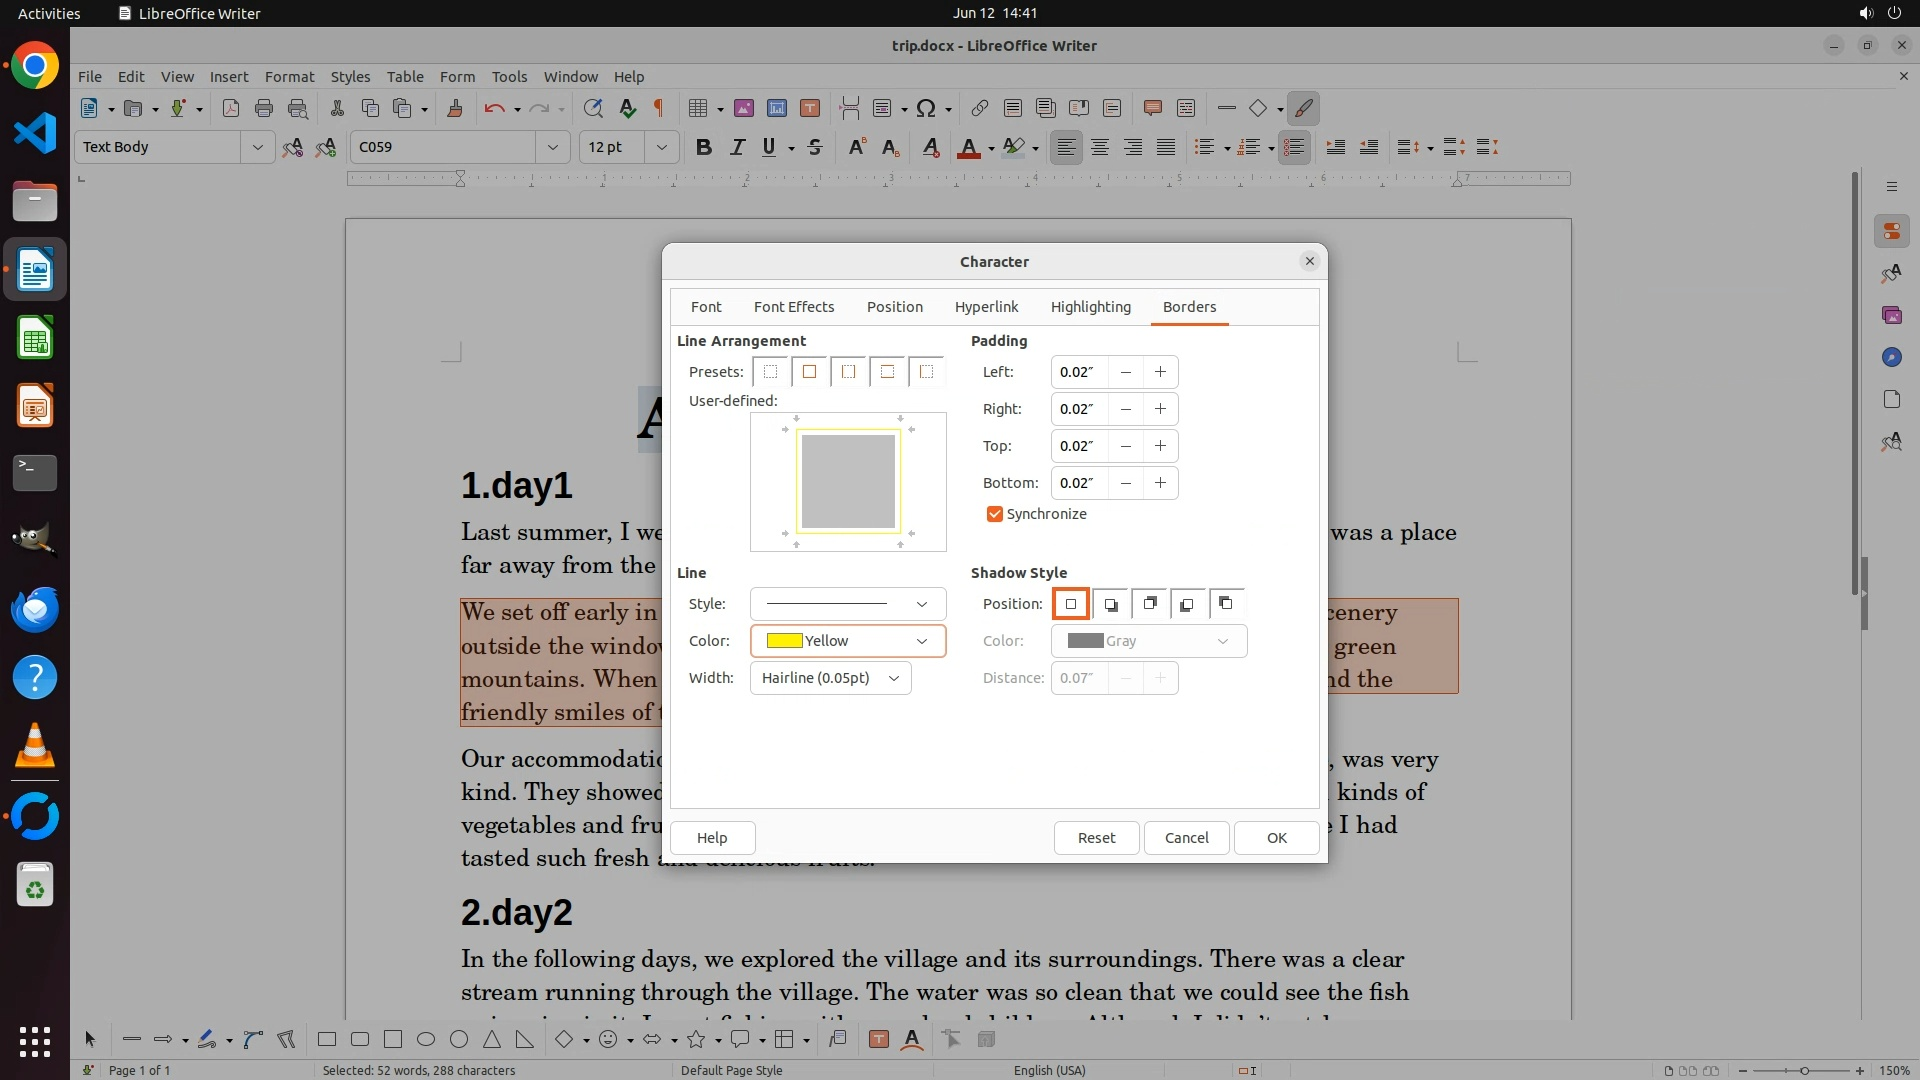The height and width of the screenshot is (1080, 1920).
Task: Open the Yellow line color picker
Action: (847, 641)
